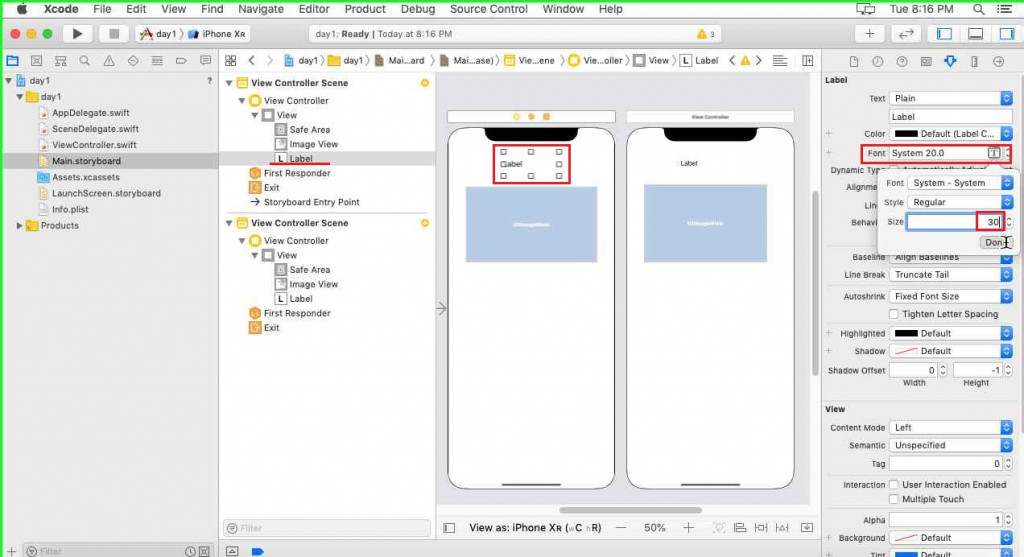The image size is (1024, 557).
Task: Toggle the Debug area panel button
Action: tap(976, 33)
